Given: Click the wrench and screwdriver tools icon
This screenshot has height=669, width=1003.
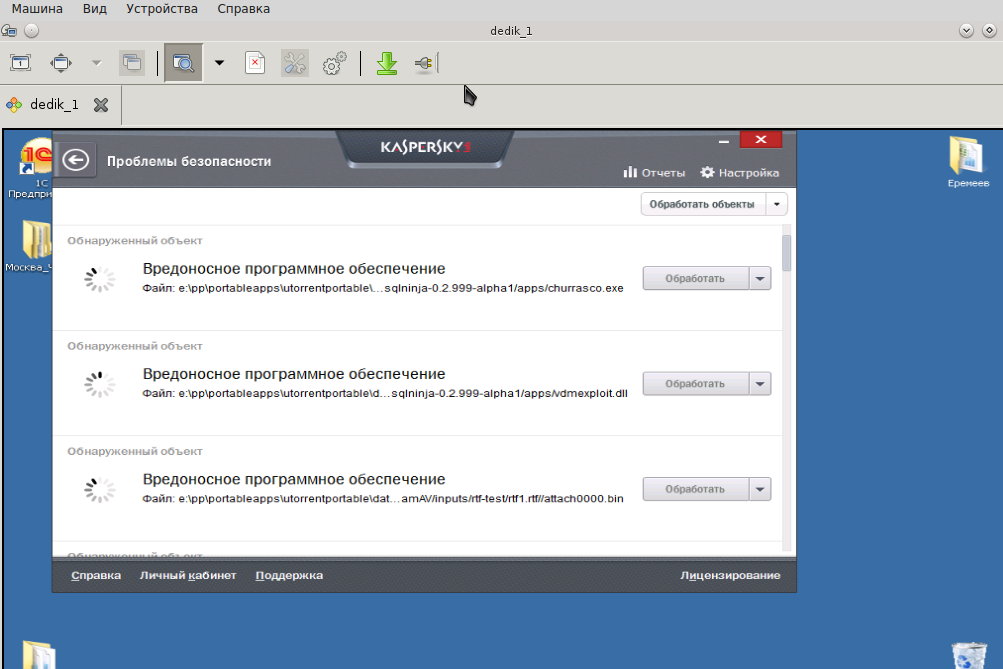Looking at the screenshot, I should [x=295, y=63].
